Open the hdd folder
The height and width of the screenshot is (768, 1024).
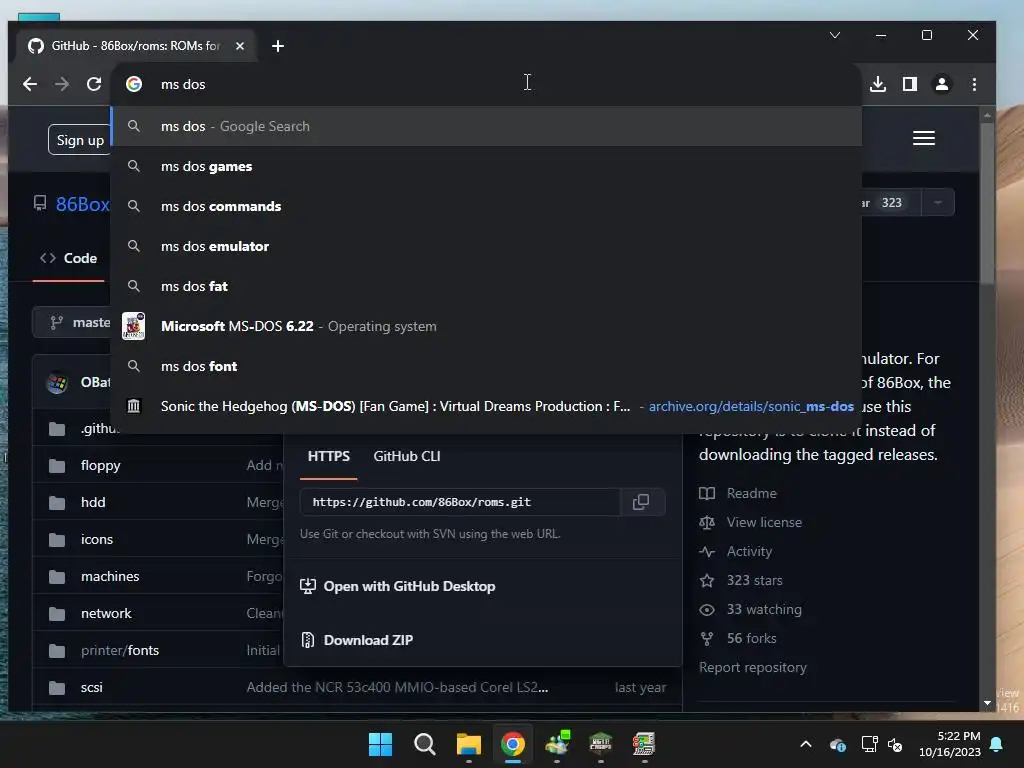(x=93, y=502)
